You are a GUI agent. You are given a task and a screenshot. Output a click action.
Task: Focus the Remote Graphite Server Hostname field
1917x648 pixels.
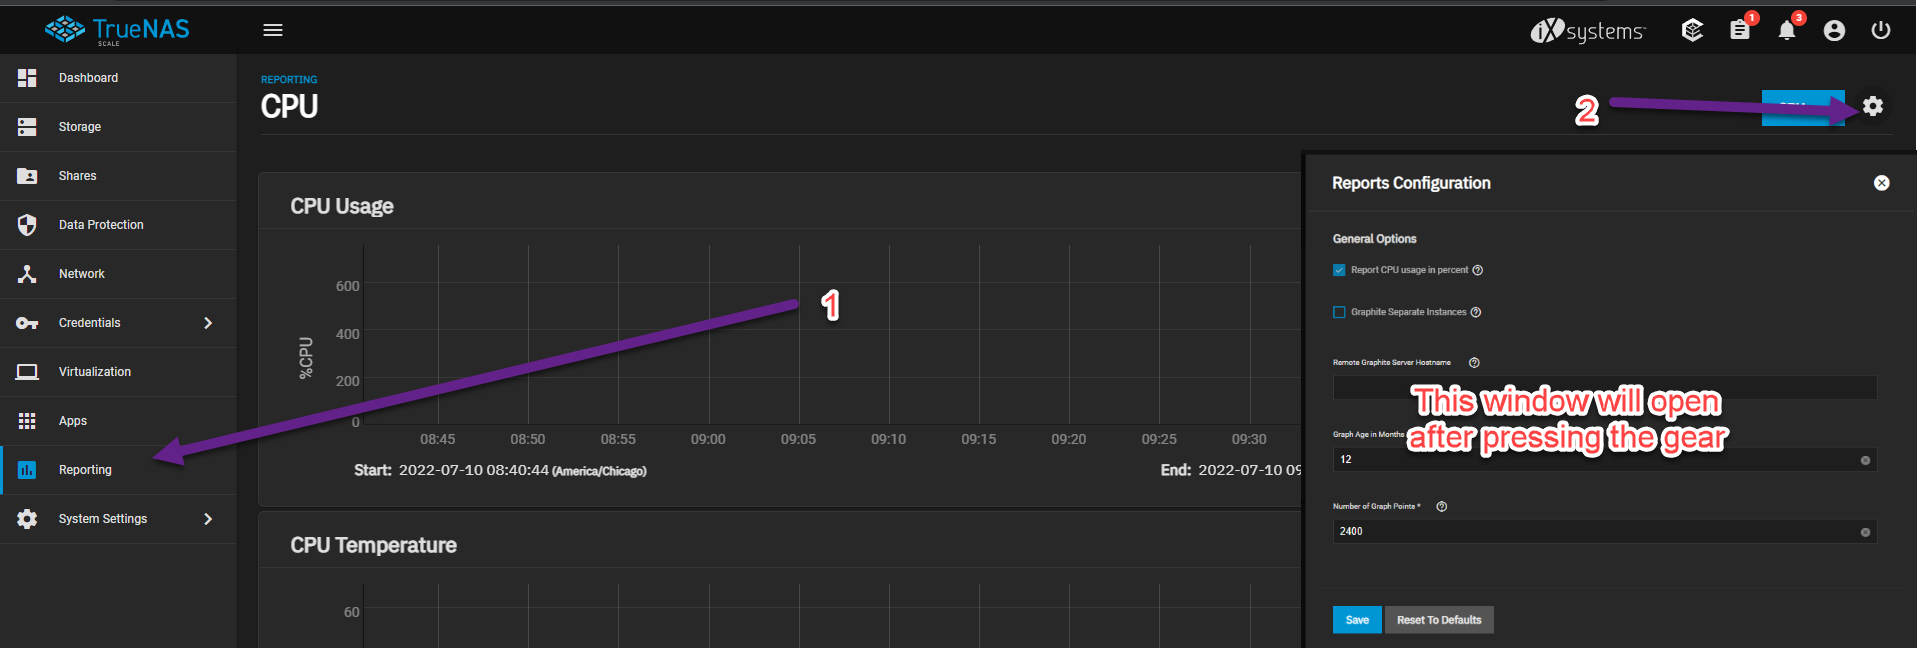(1604, 387)
